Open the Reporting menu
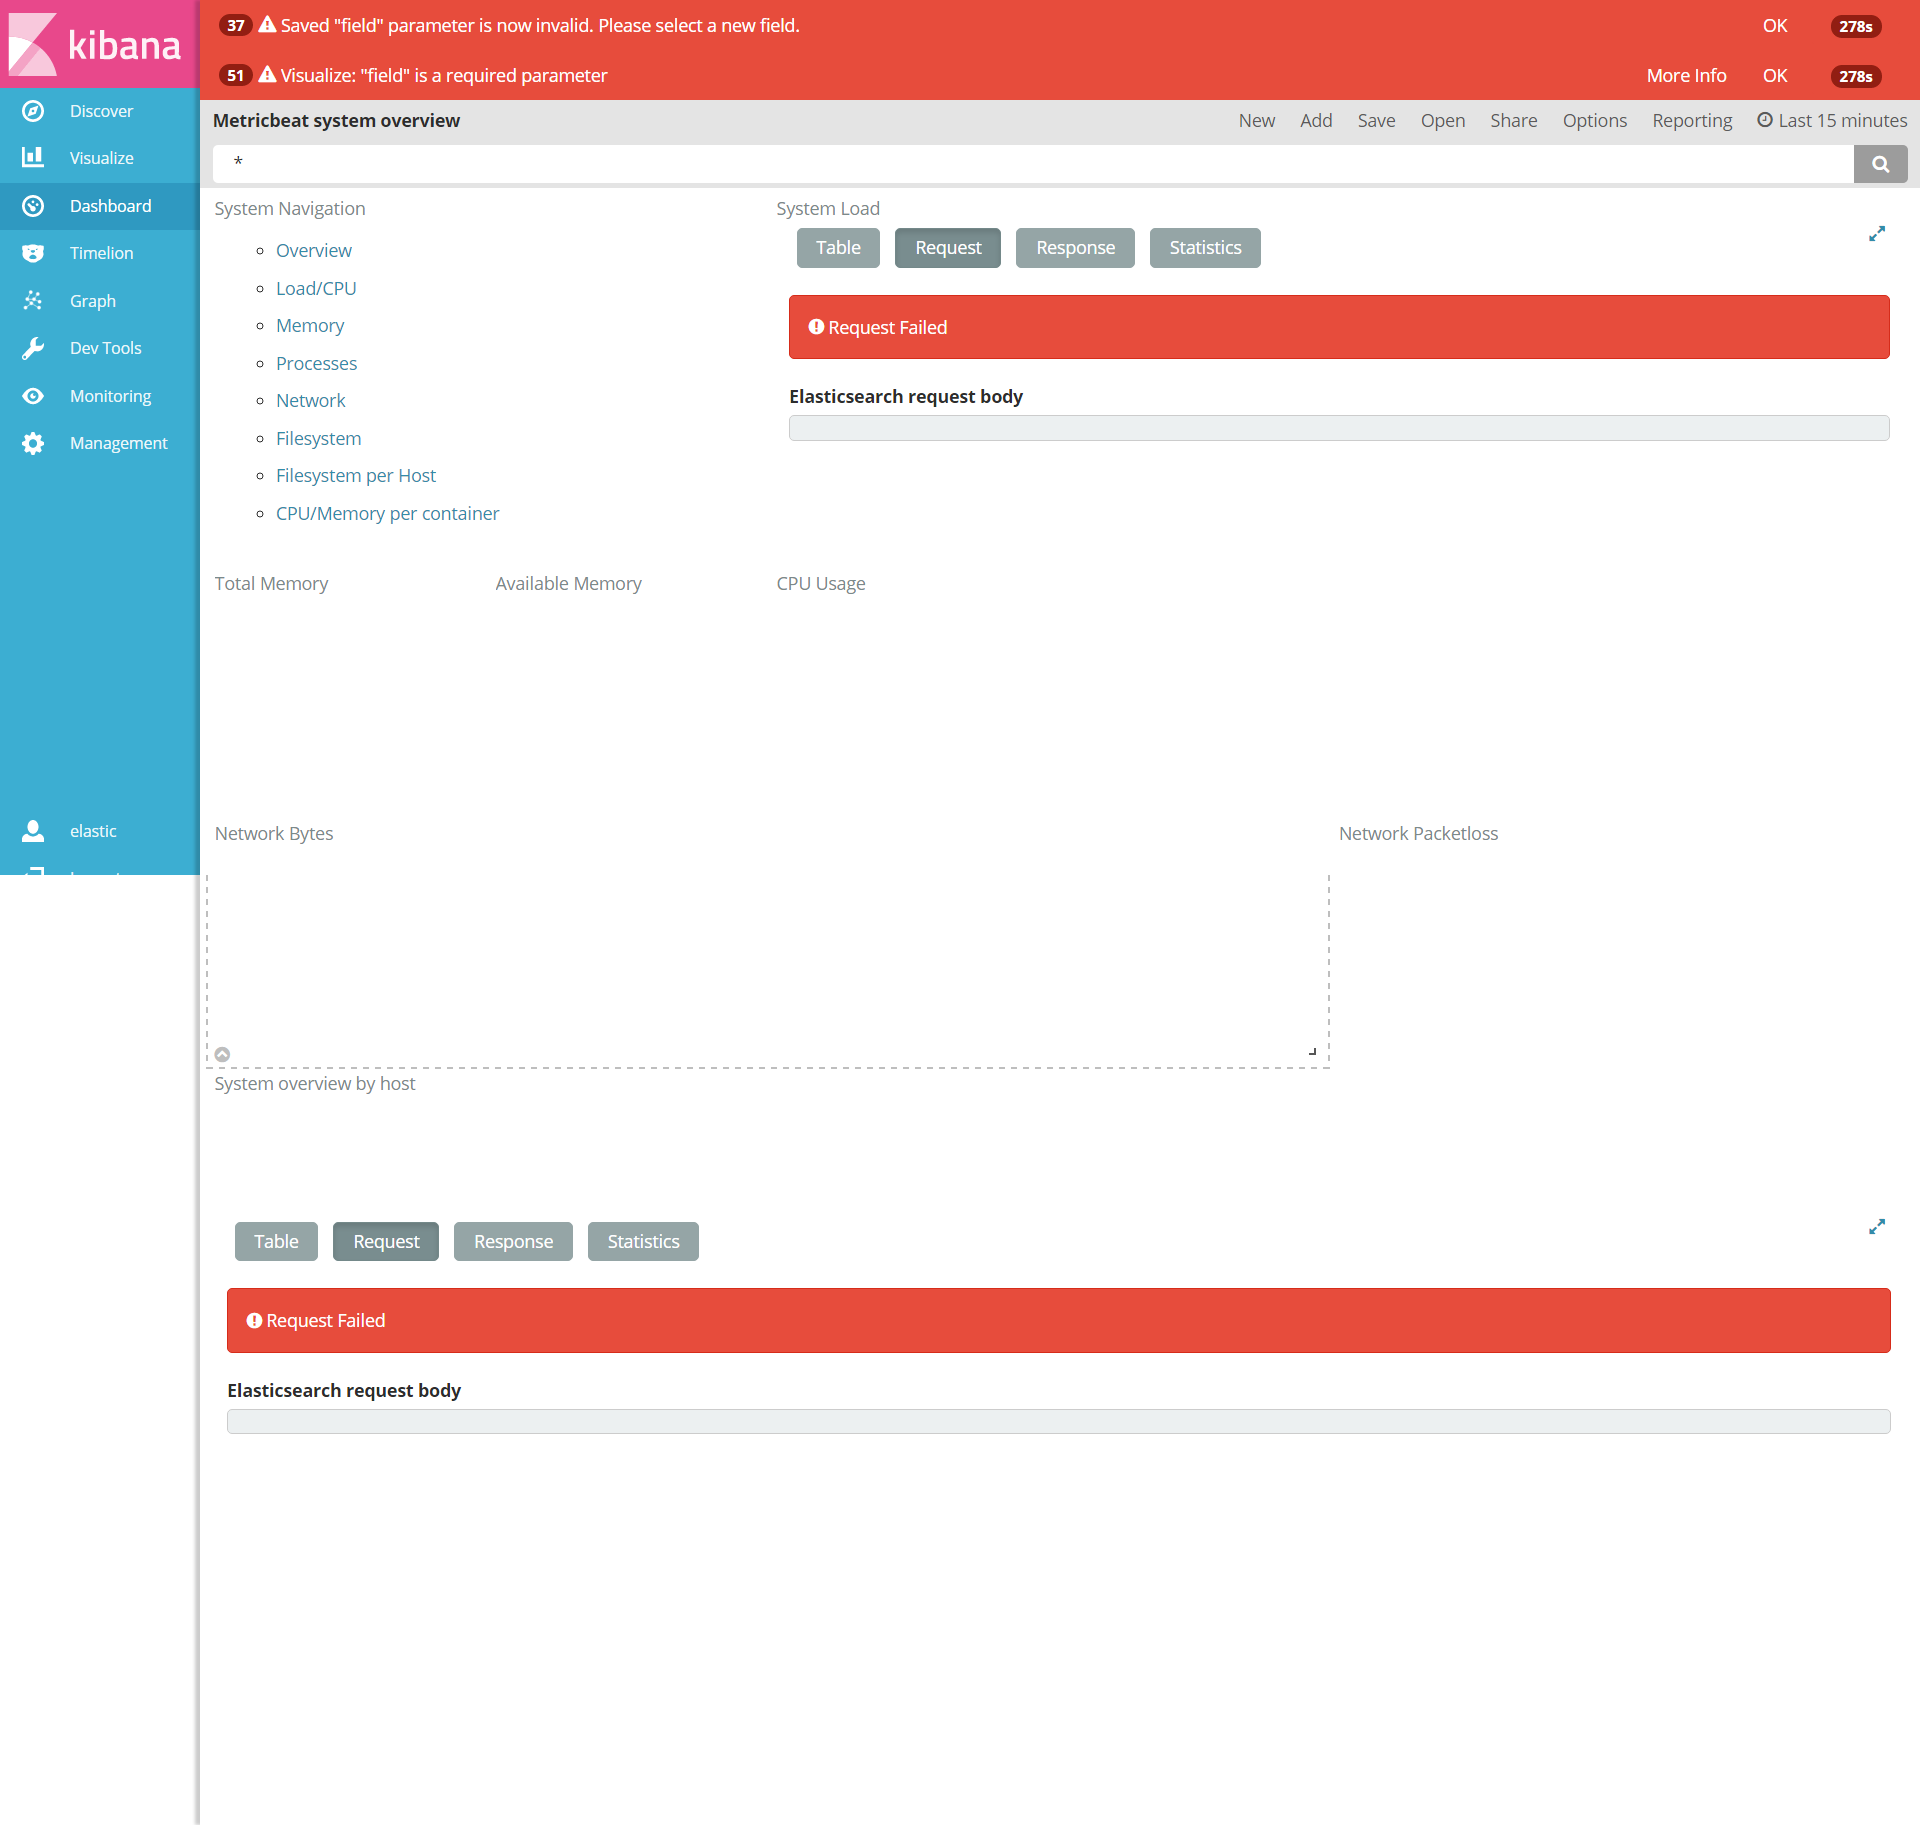Screen dimensions: 1920x1825 1691,120
